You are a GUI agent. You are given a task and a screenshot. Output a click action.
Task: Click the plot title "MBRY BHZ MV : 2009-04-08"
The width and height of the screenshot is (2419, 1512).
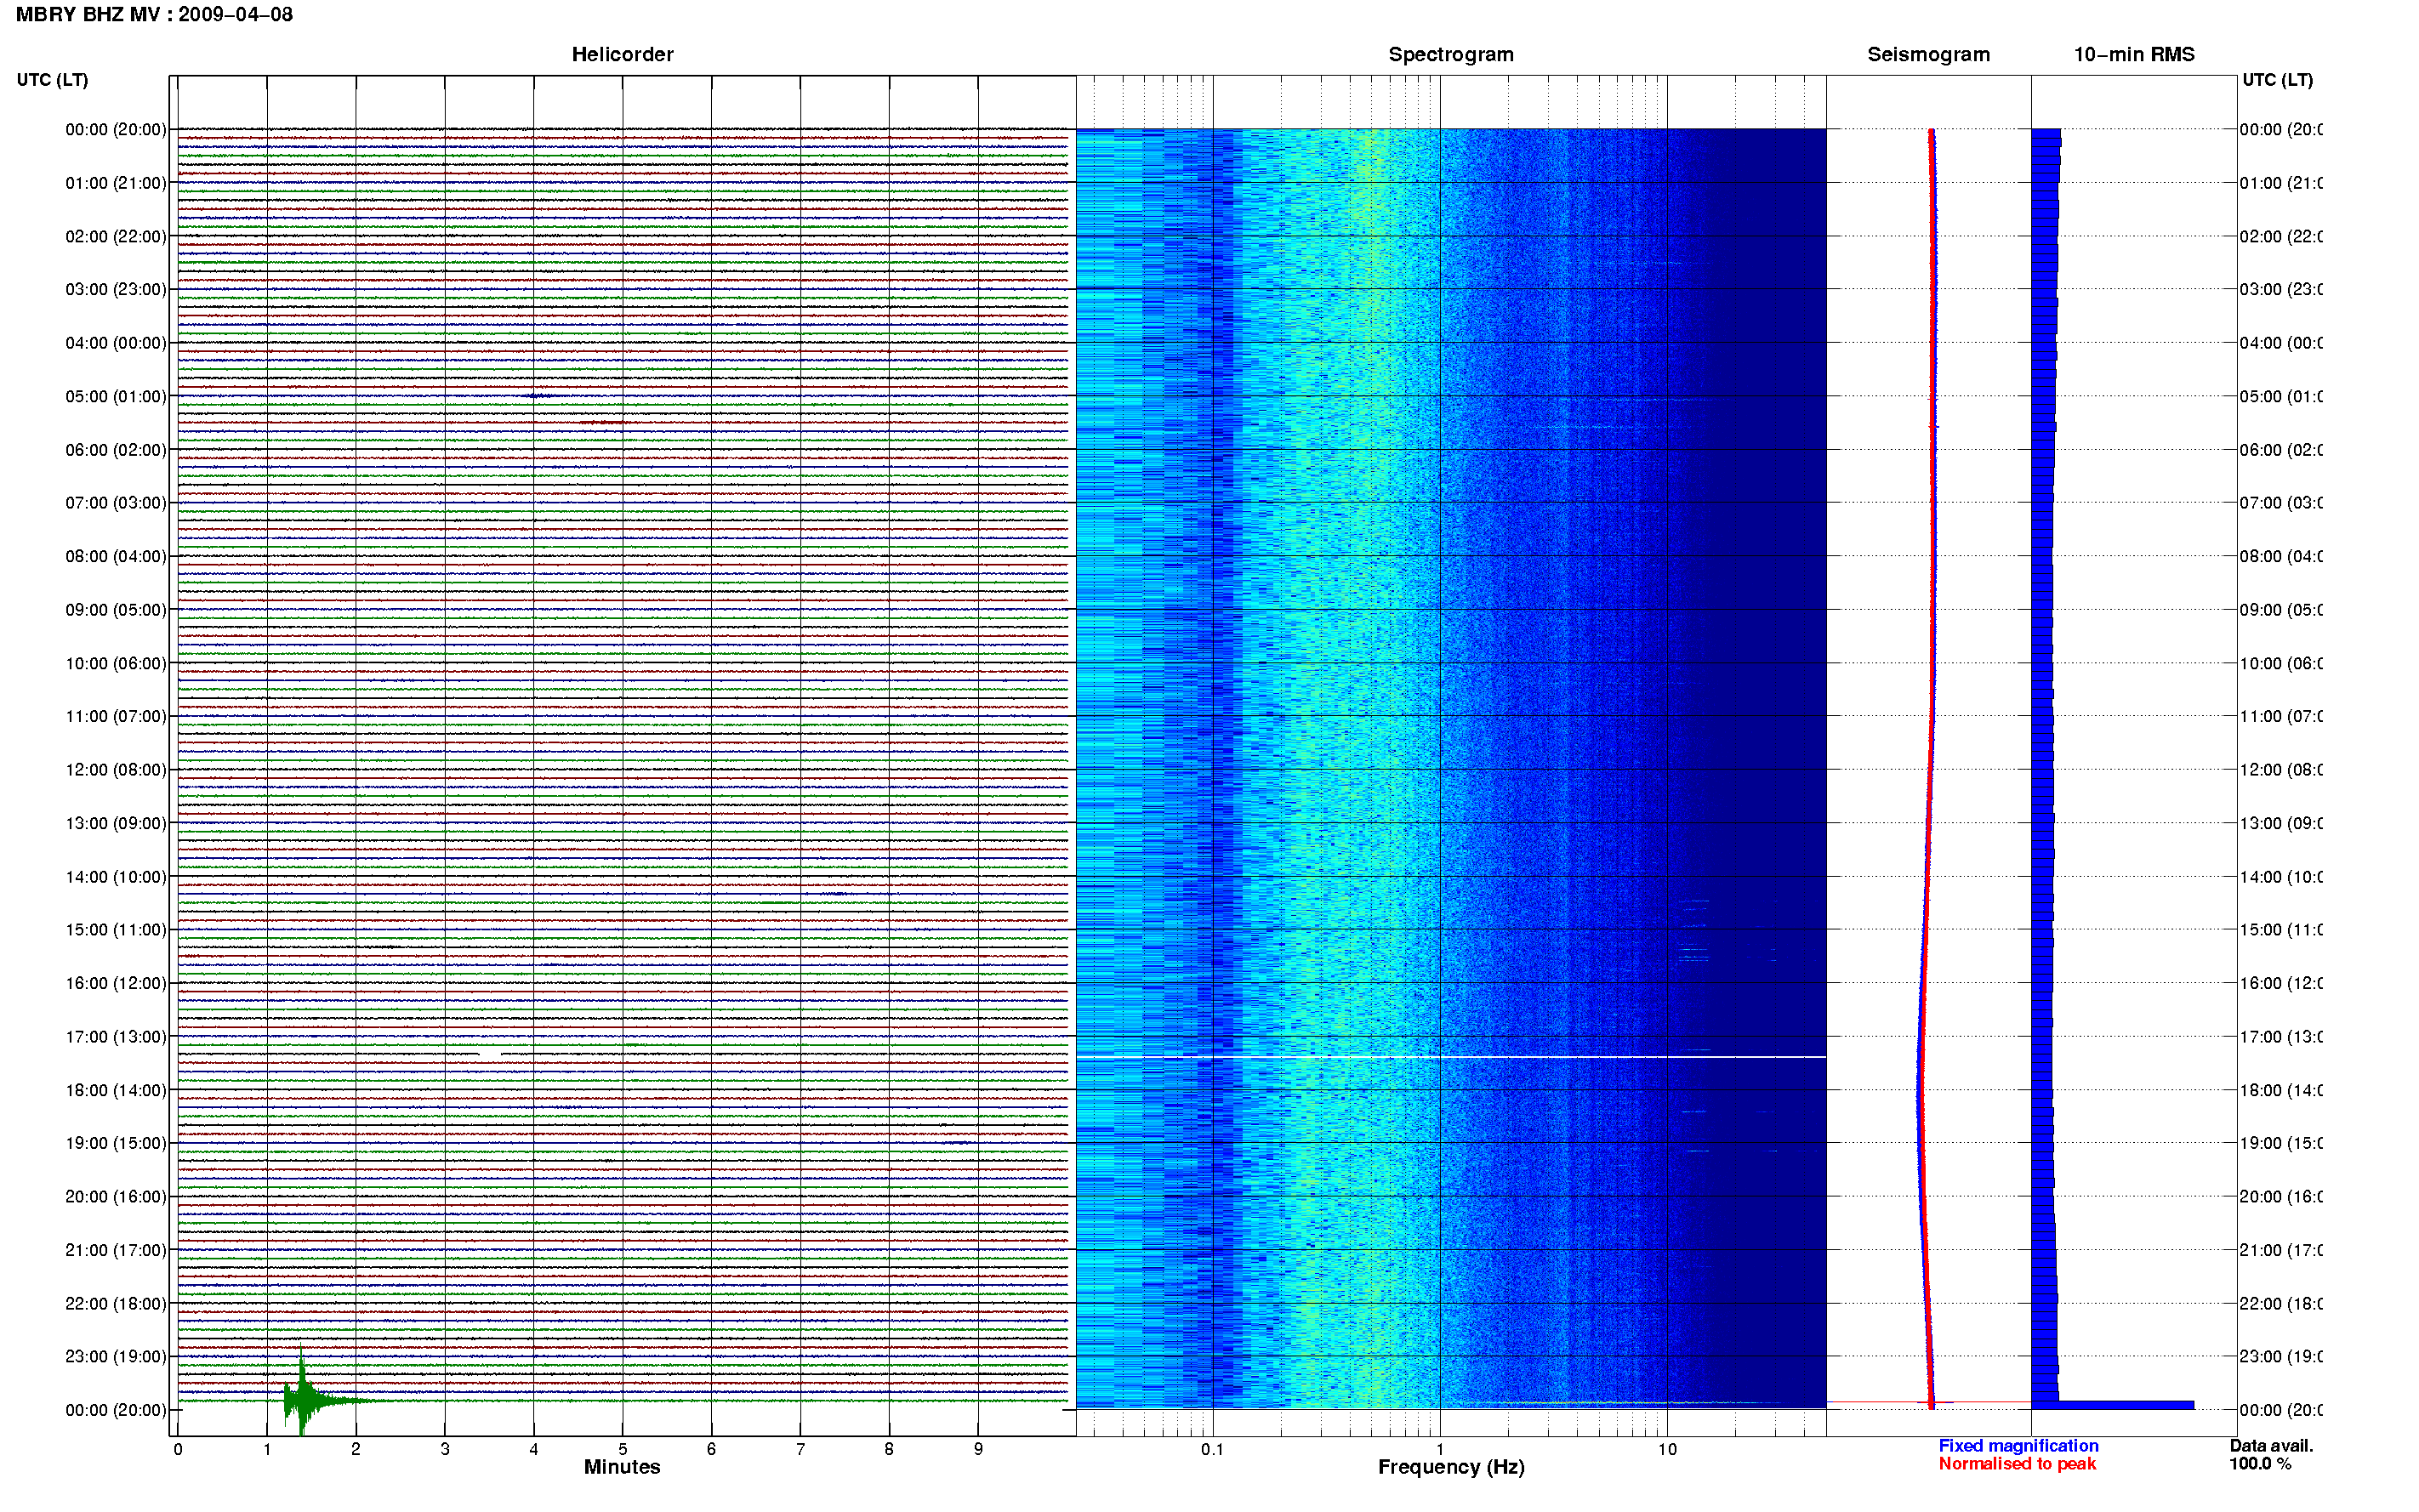click(154, 15)
